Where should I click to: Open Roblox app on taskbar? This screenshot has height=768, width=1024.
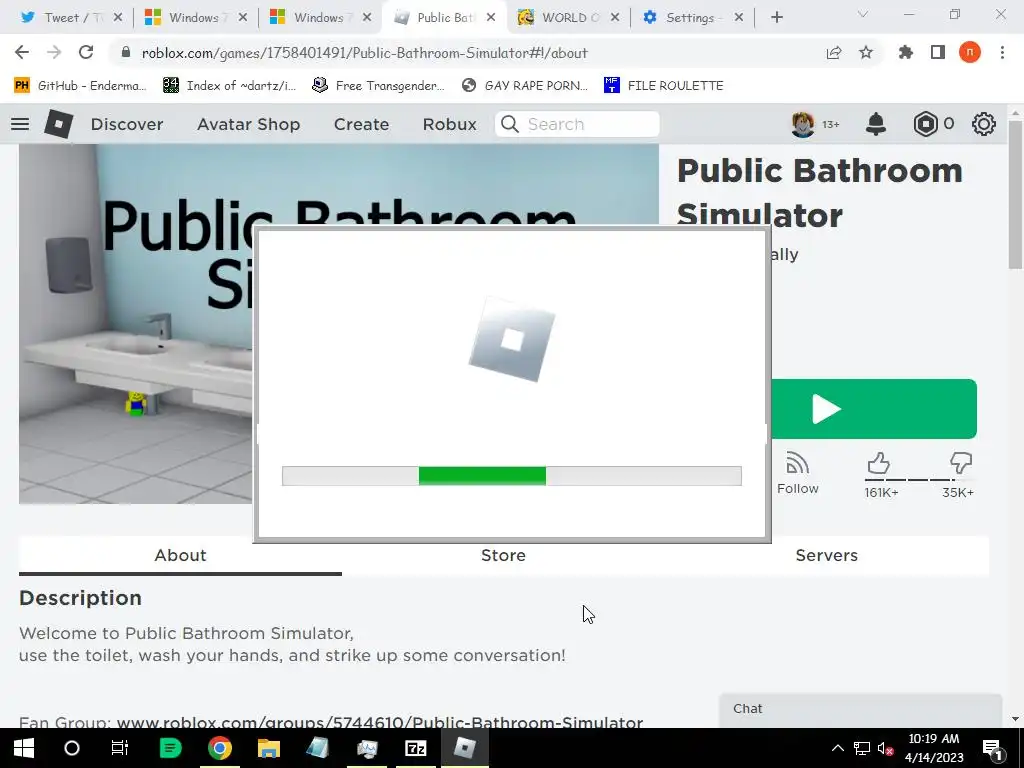[464, 748]
